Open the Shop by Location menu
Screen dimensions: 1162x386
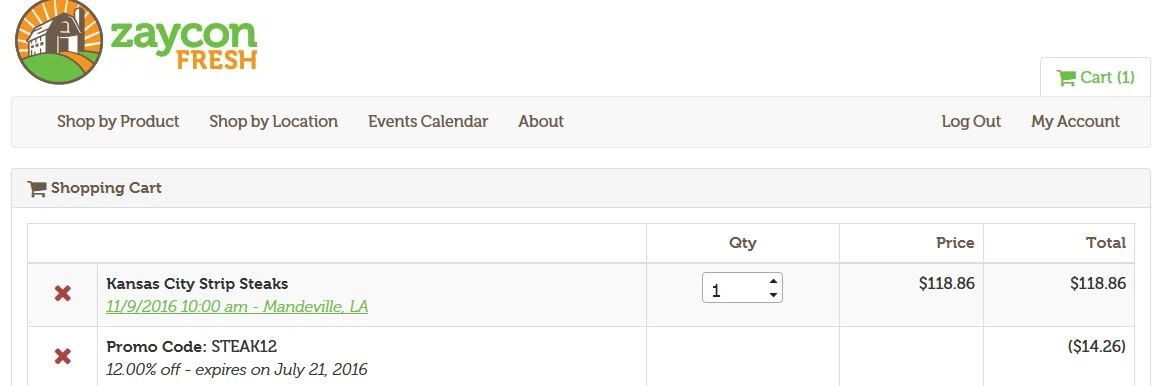(x=273, y=122)
